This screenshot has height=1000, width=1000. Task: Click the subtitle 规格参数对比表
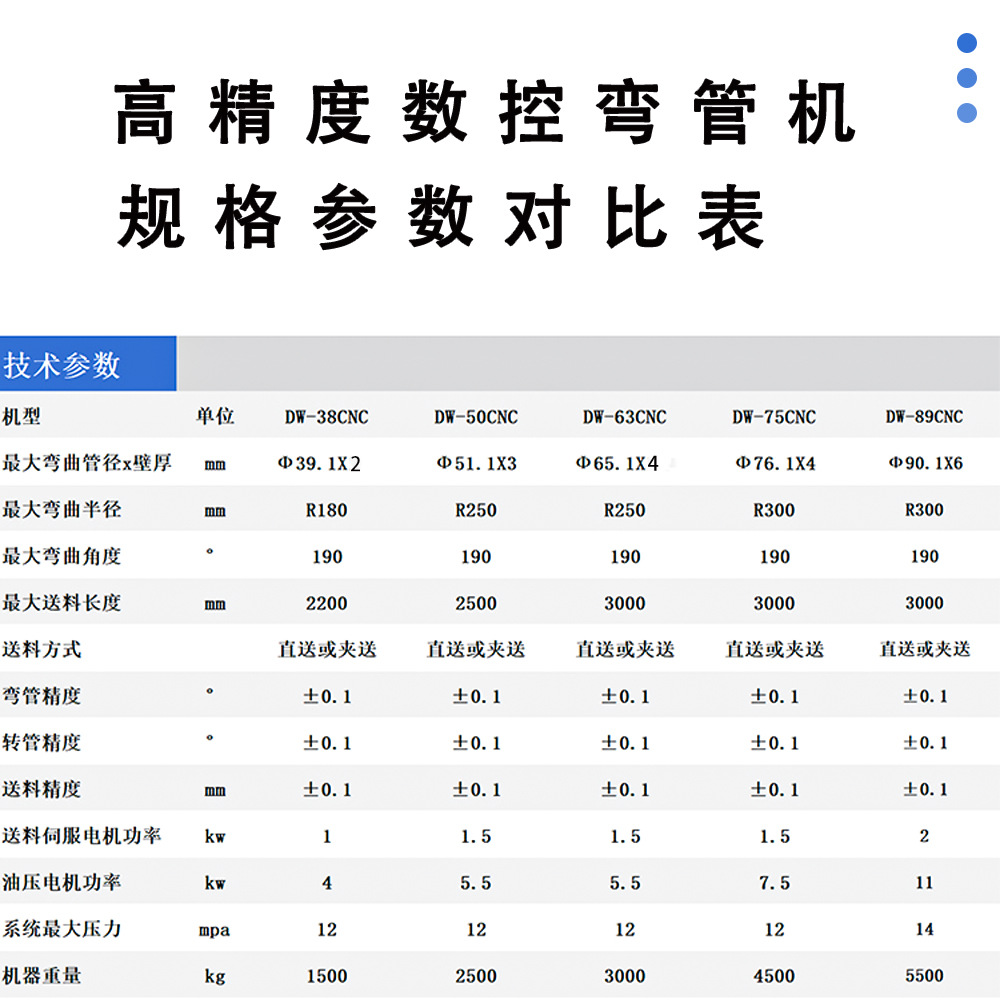pos(441,216)
